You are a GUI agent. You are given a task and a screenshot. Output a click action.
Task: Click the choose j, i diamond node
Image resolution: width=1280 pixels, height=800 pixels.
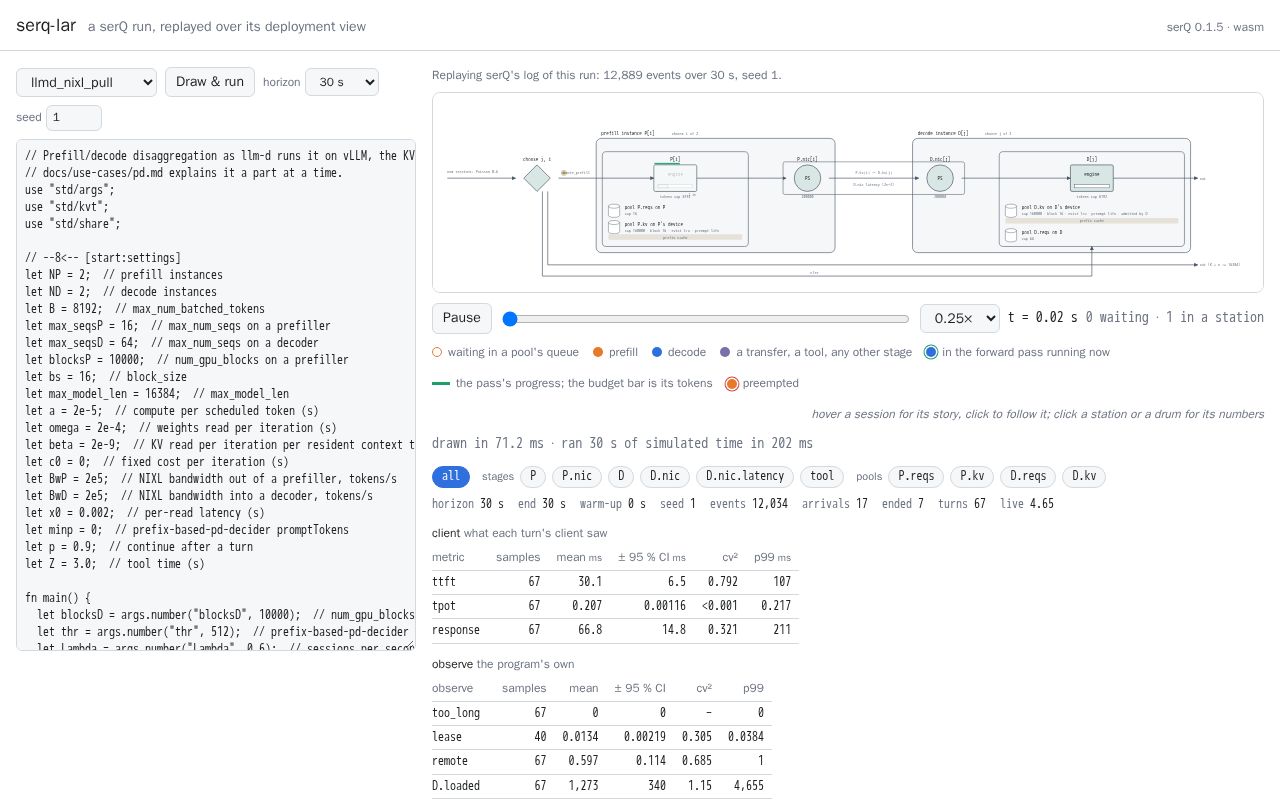[537, 178]
